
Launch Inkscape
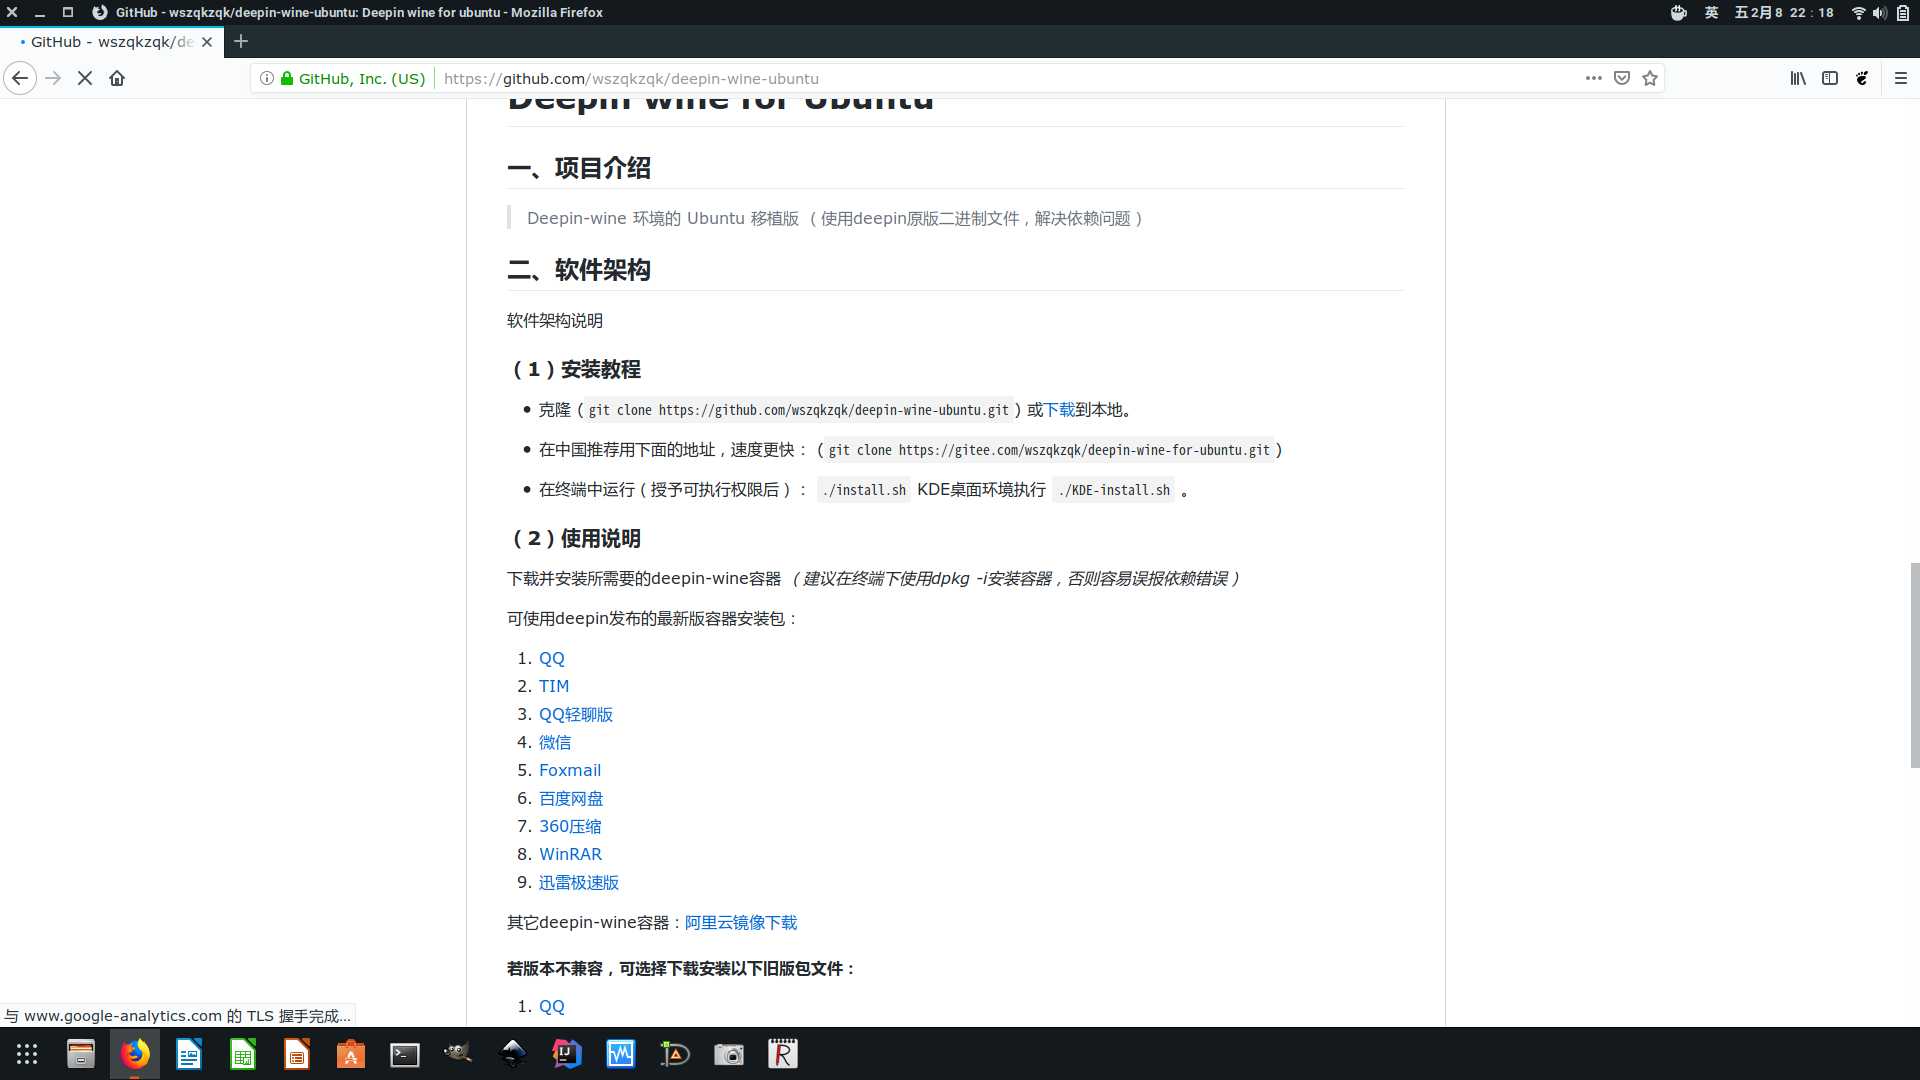[x=513, y=1054]
